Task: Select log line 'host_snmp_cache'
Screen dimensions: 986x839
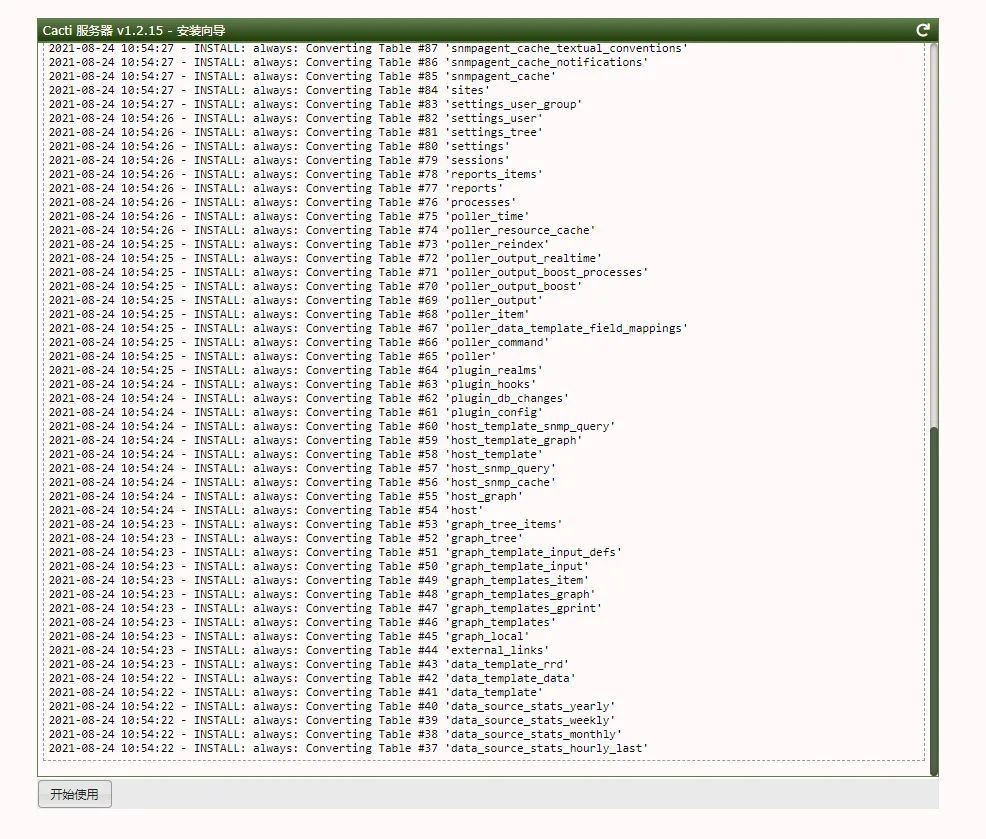Action: click(x=302, y=482)
